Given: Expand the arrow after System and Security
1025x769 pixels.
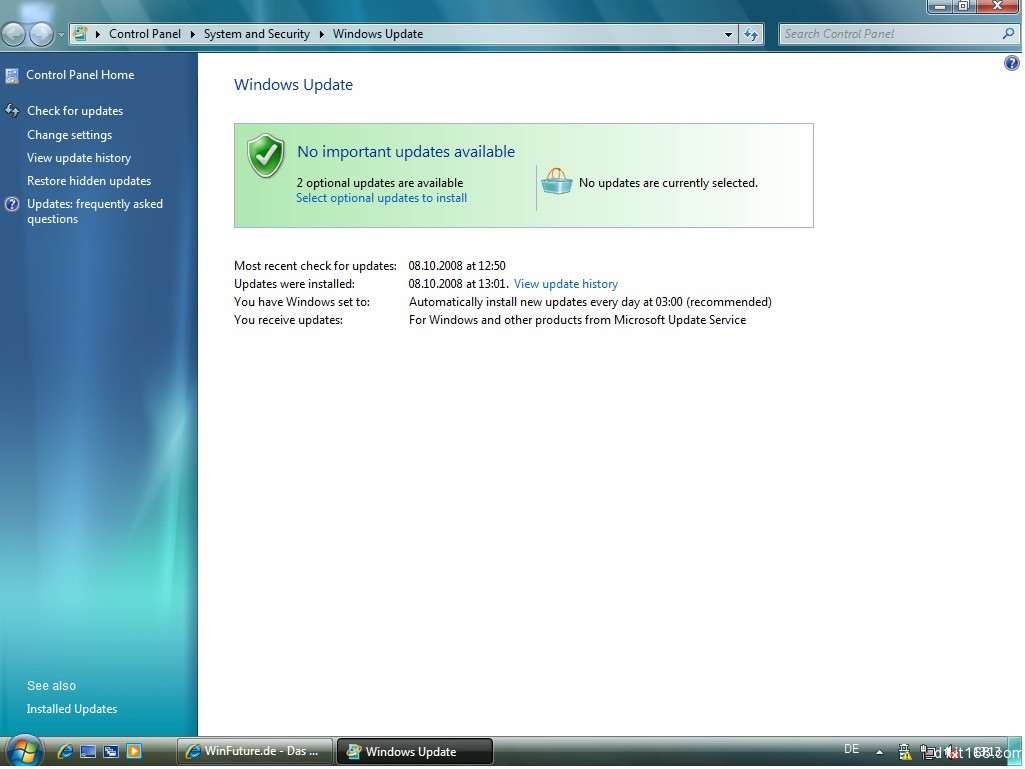Looking at the screenshot, I should coord(322,34).
